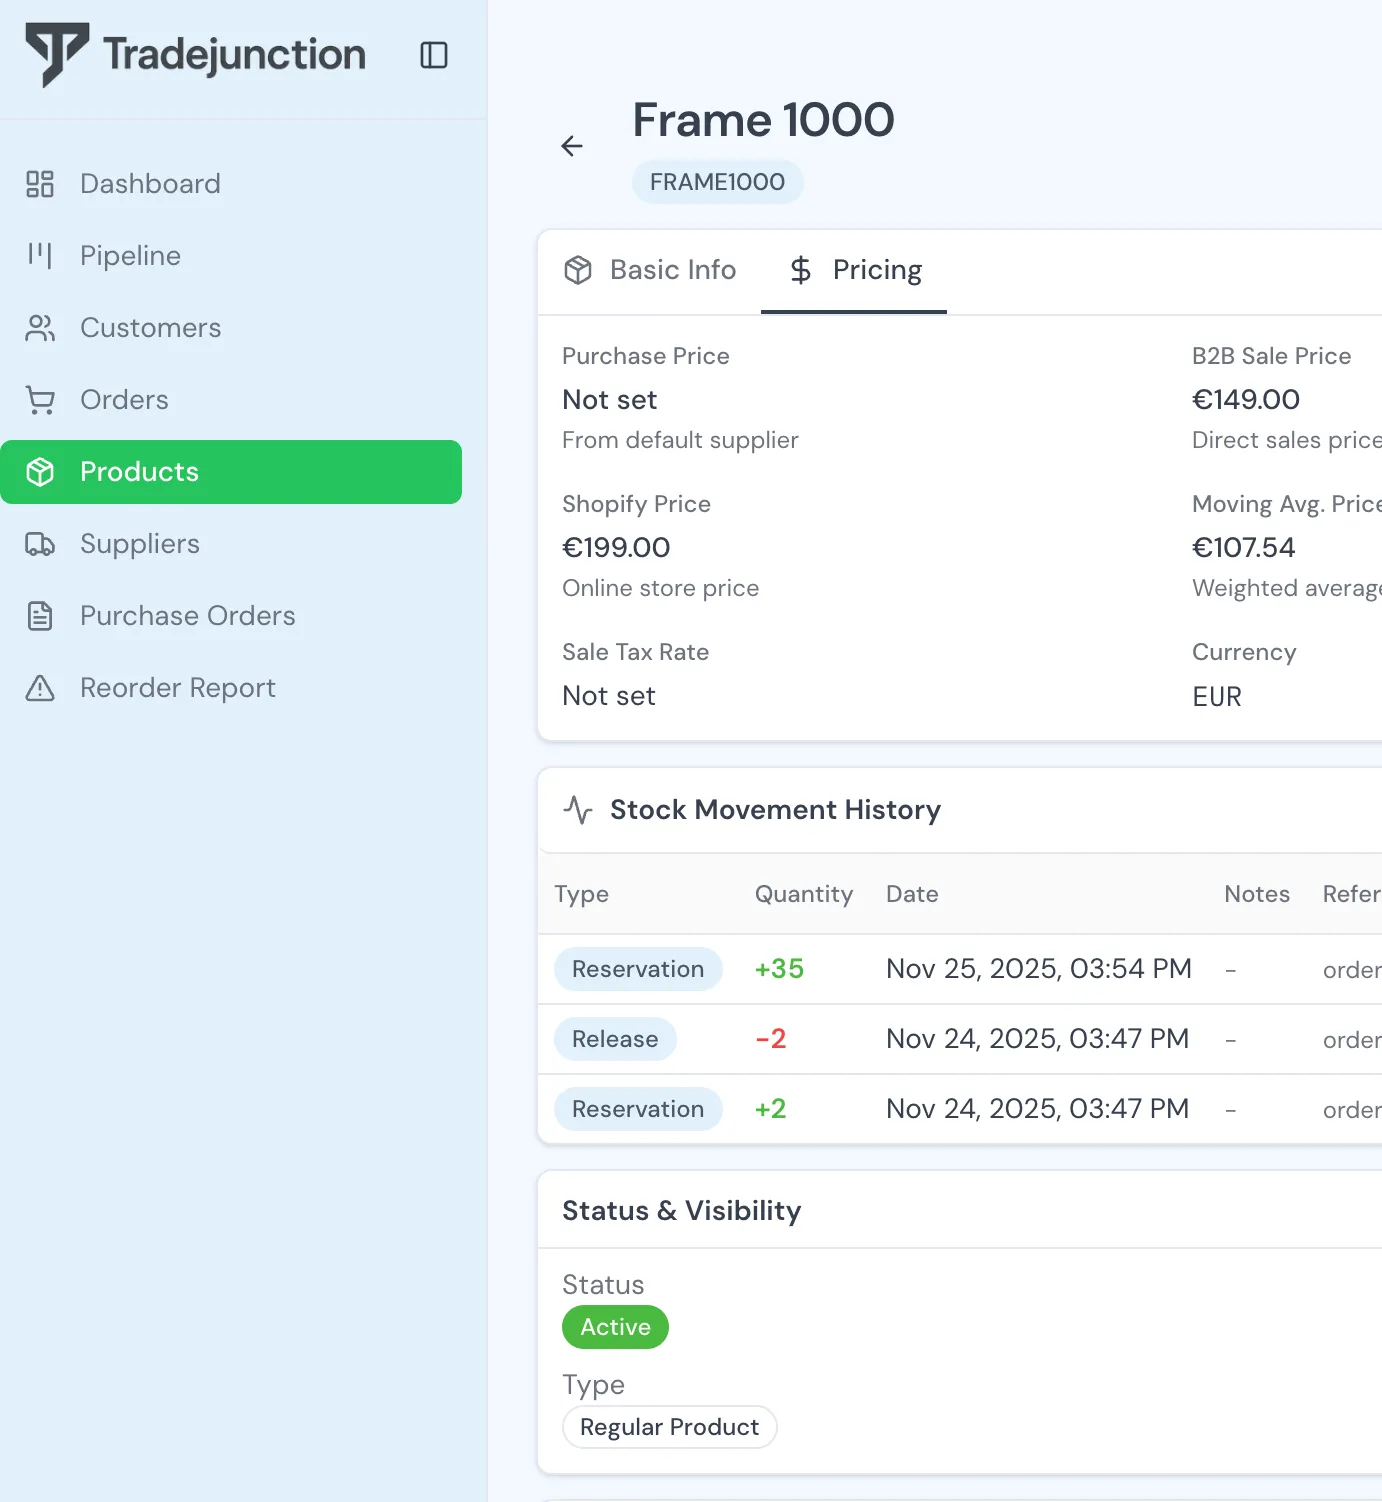Click the Pipeline bars icon

point(40,256)
